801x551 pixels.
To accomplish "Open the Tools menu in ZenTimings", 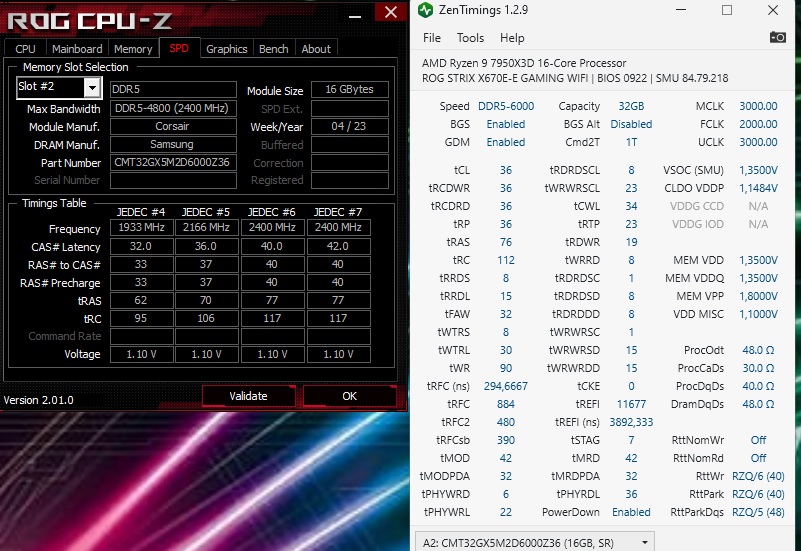I will (470, 38).
